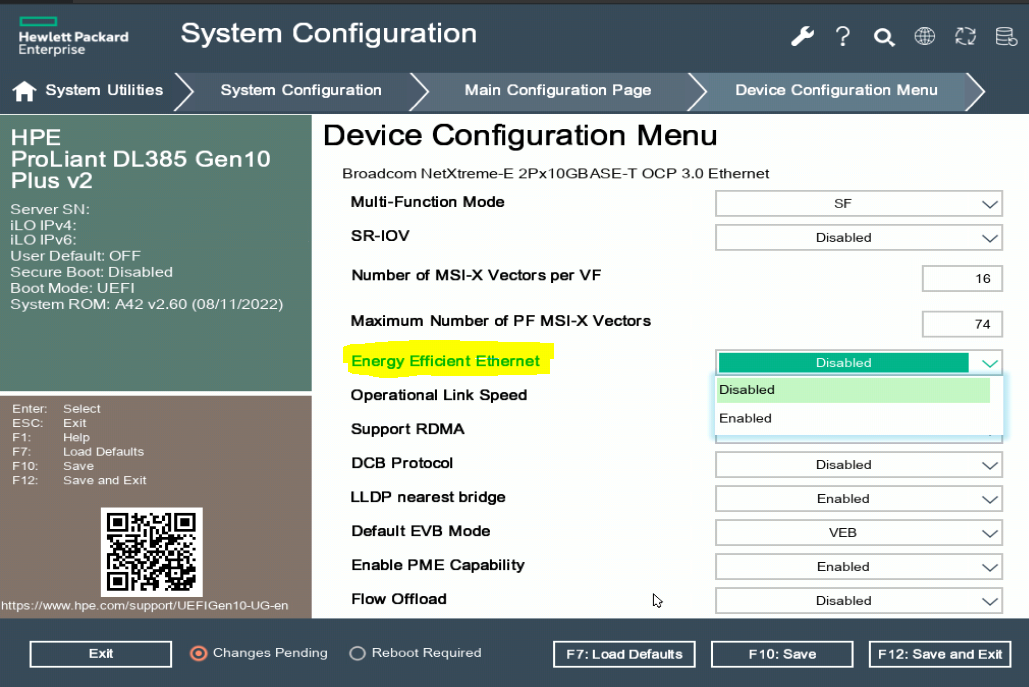This screenshot has height=687, width=1029.
Task: Select the globe language icon
Action: 924,36
